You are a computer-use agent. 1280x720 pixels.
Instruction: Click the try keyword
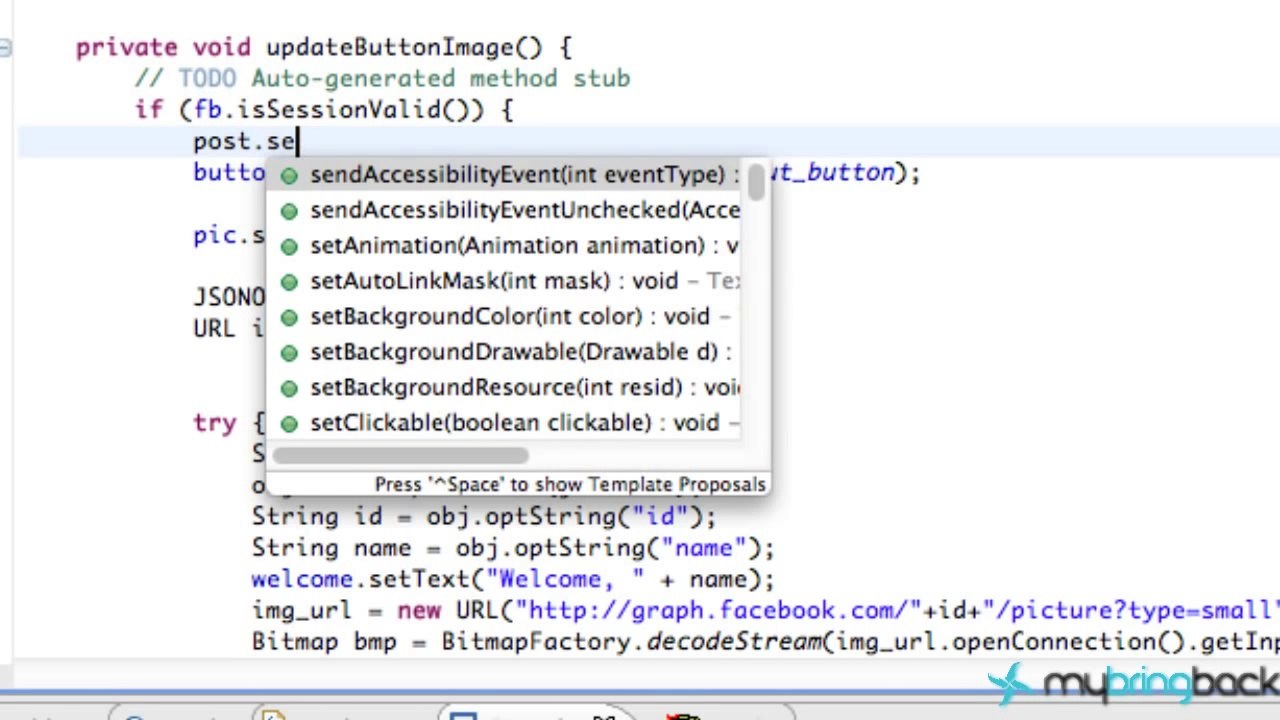pos(215,423)
